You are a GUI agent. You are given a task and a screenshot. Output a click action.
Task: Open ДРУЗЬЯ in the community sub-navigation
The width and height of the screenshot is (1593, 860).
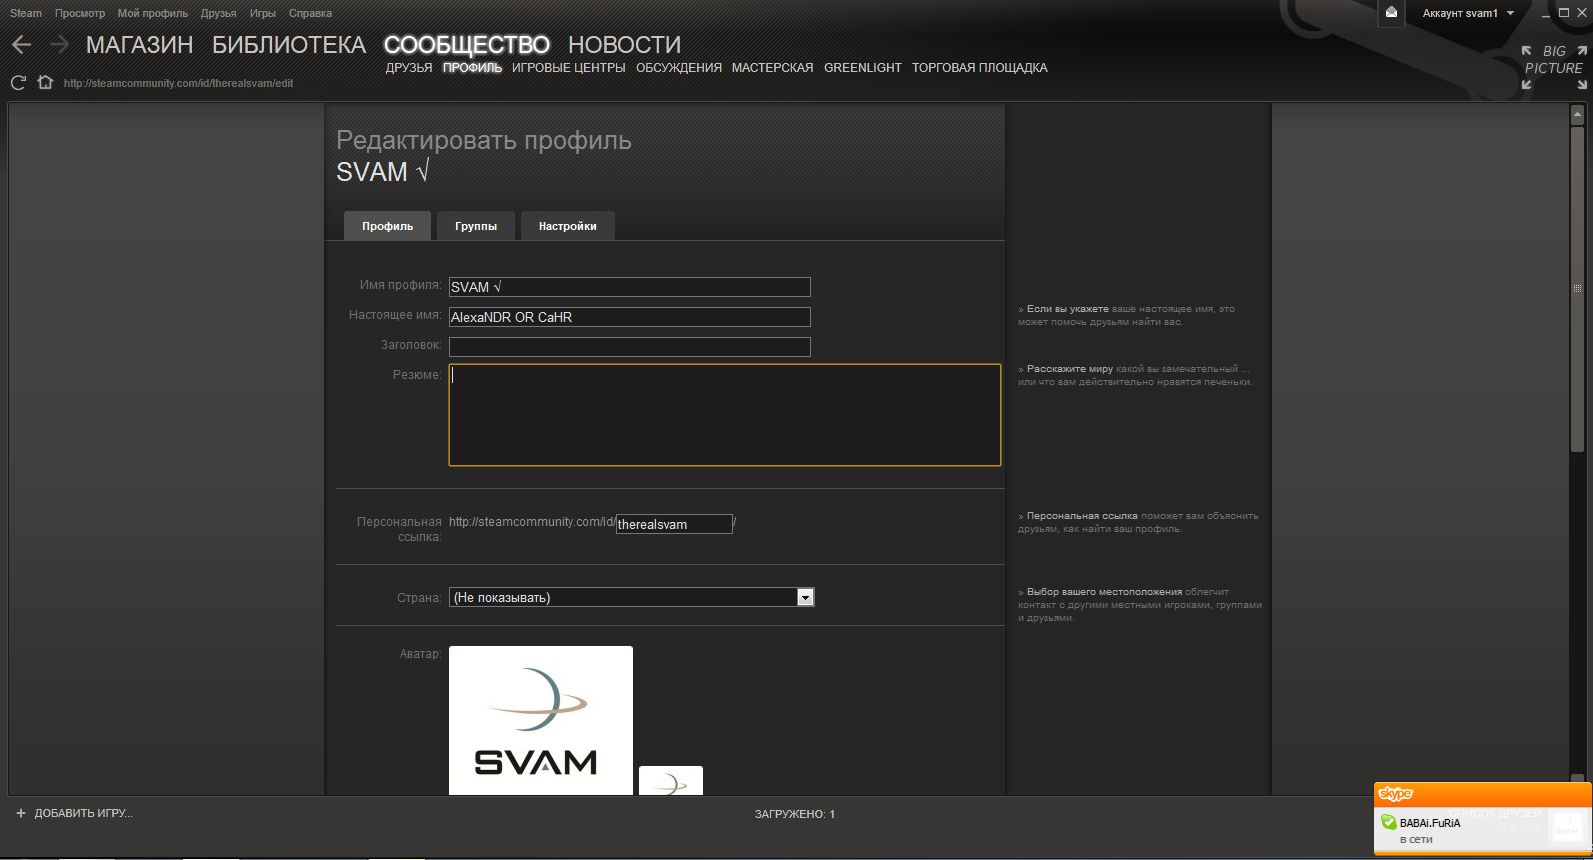click(x=409, y=68)
